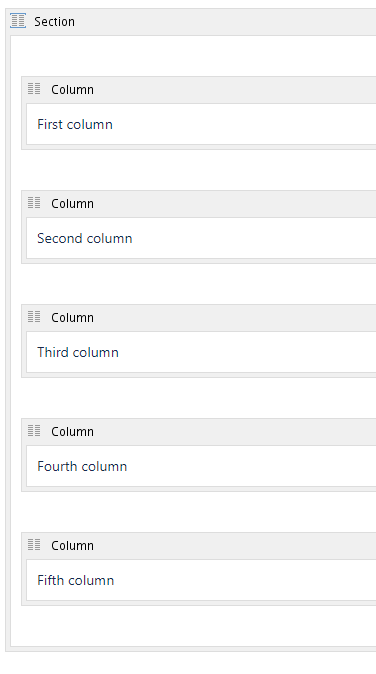Click the gap between First and Second column blocks
376x674 pixels.
tap(193, 170)
